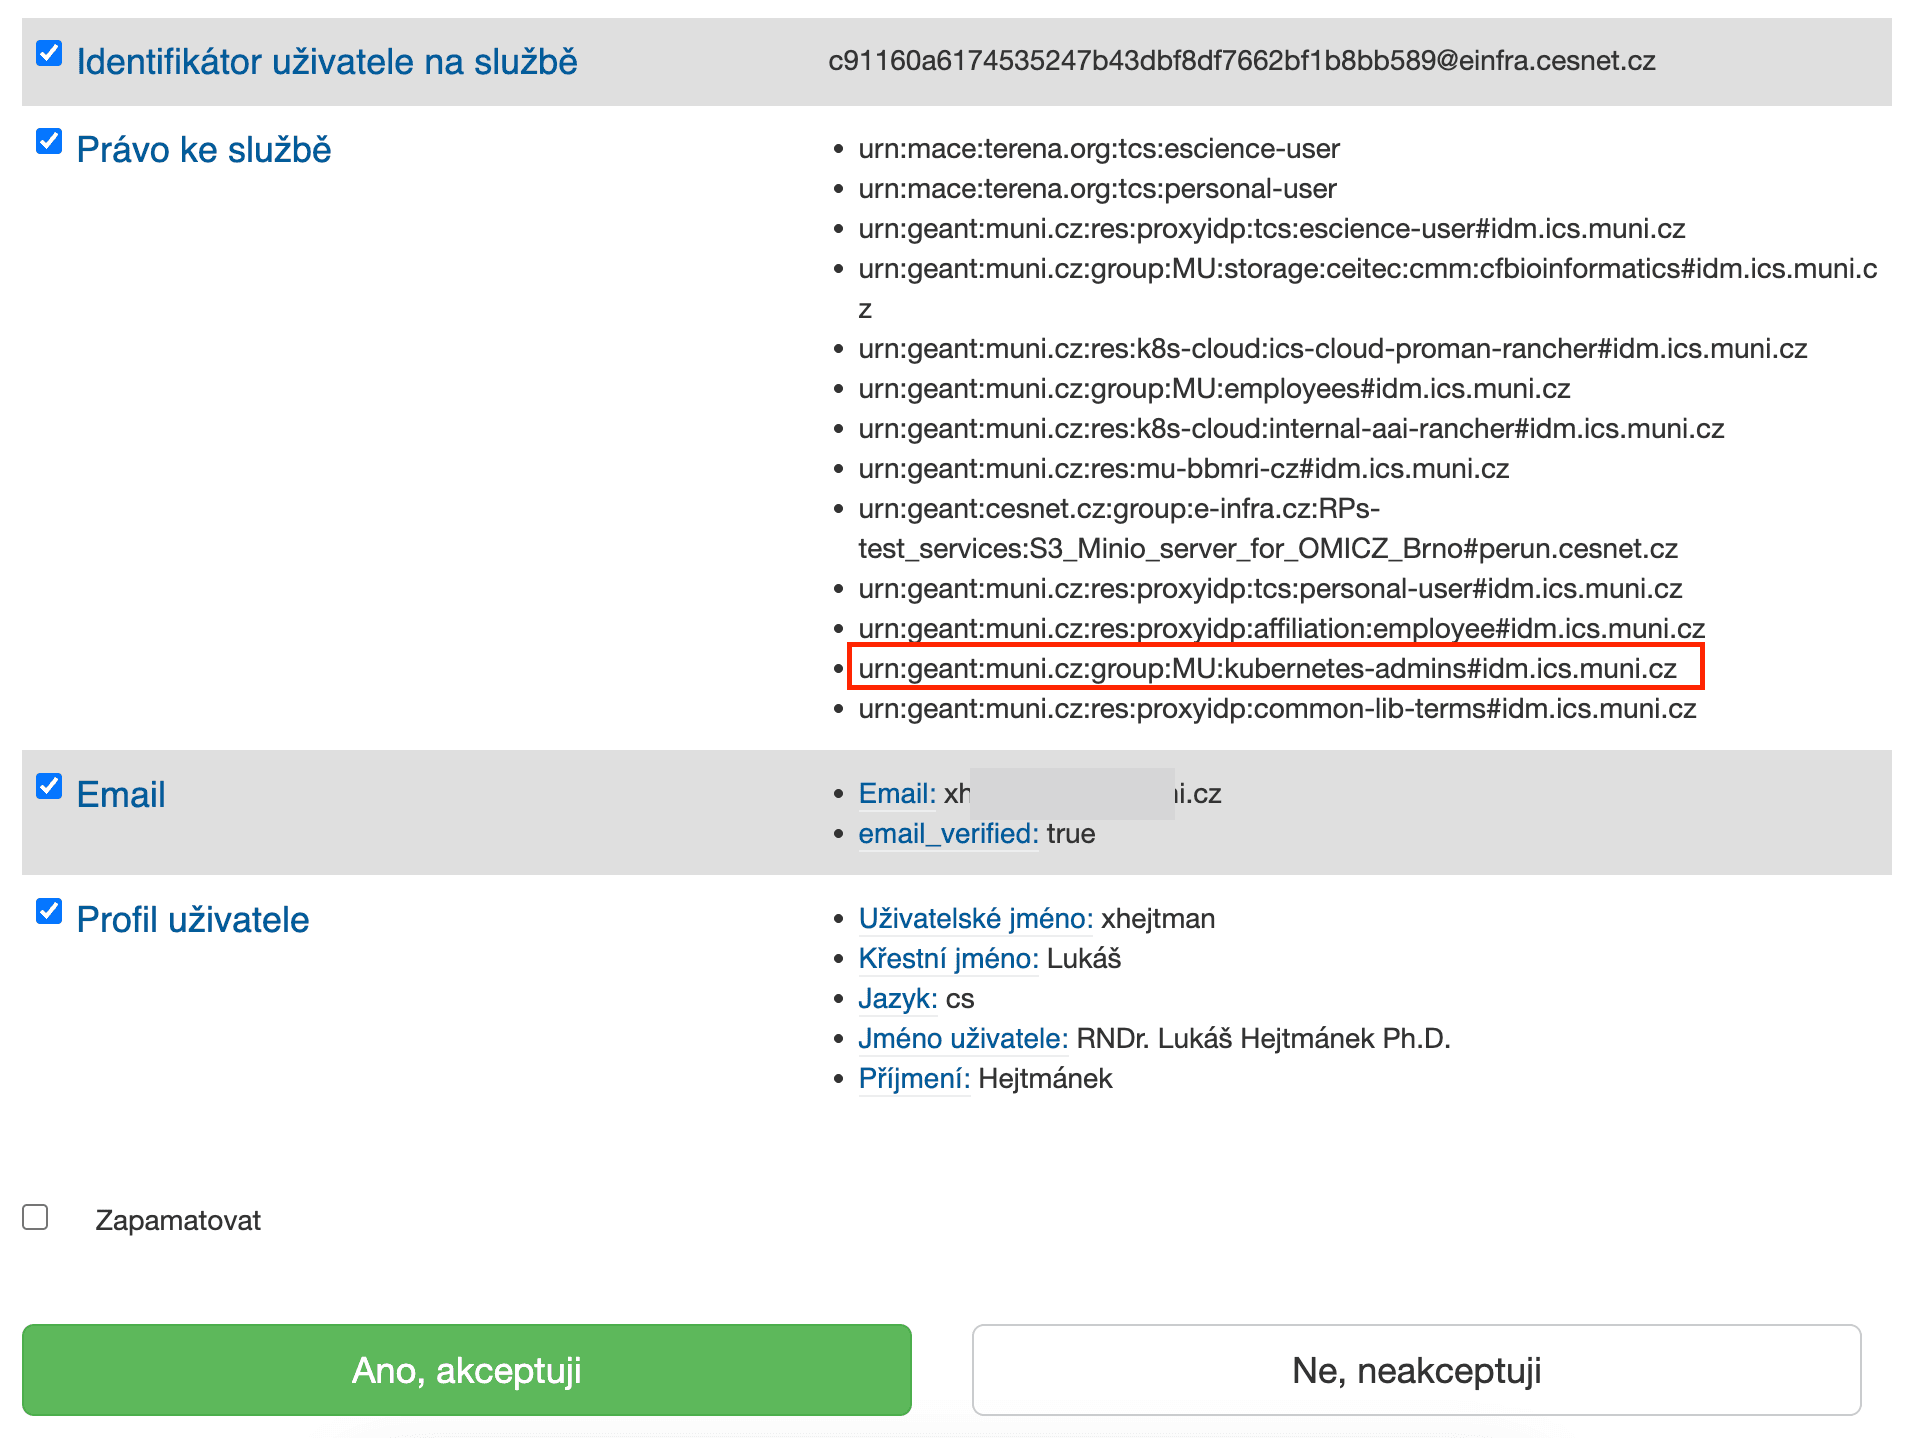Click the Jazyk attribute label

pos(897,999)
